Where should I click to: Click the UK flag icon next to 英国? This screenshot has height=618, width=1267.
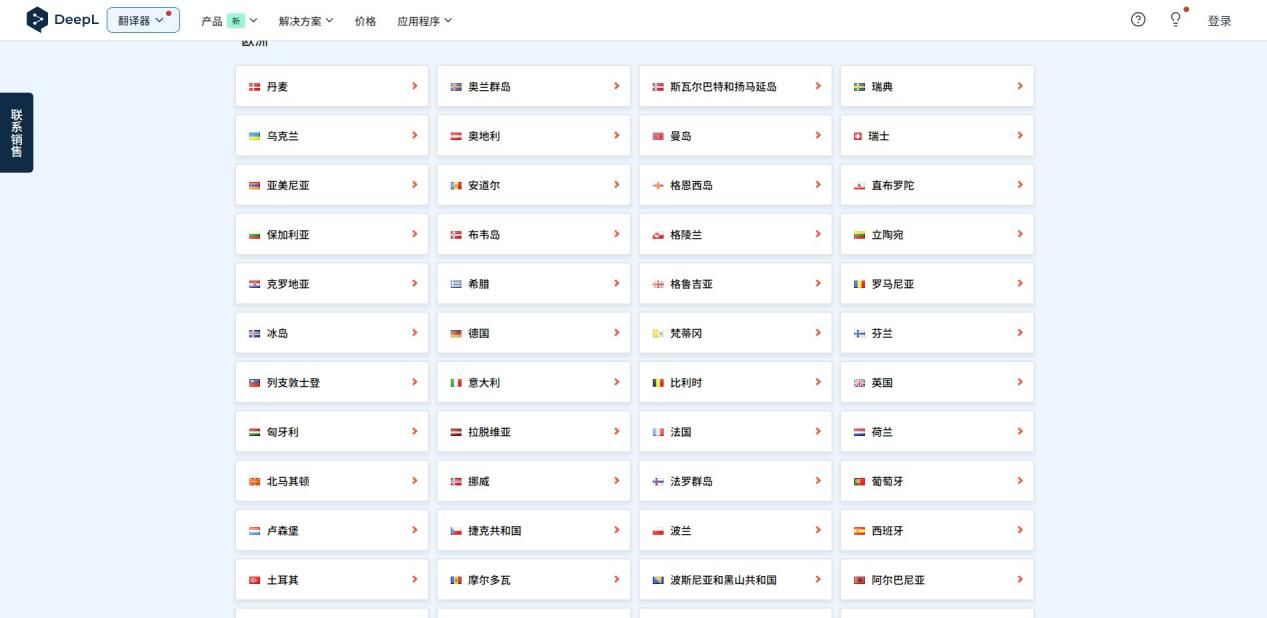pyautogui.click(x=859, y=383)
